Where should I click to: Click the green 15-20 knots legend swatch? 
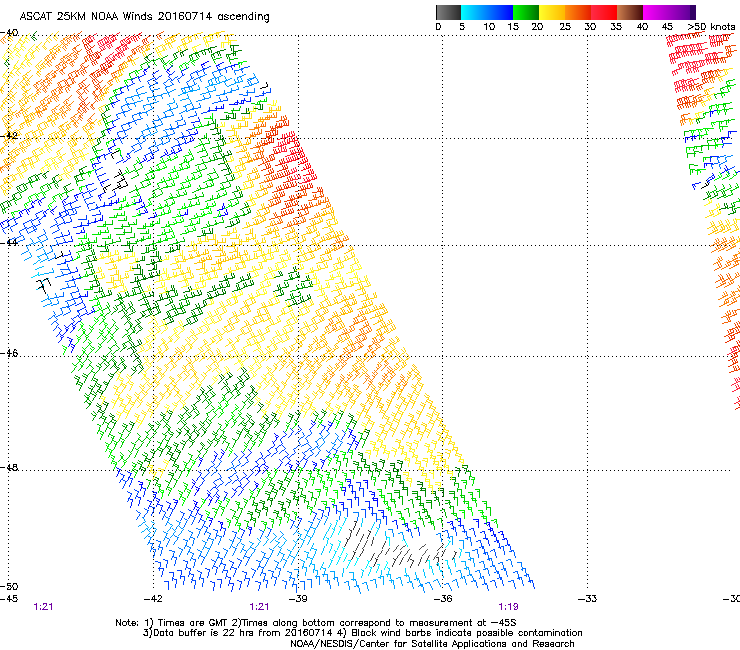click(x=526, y=12)
